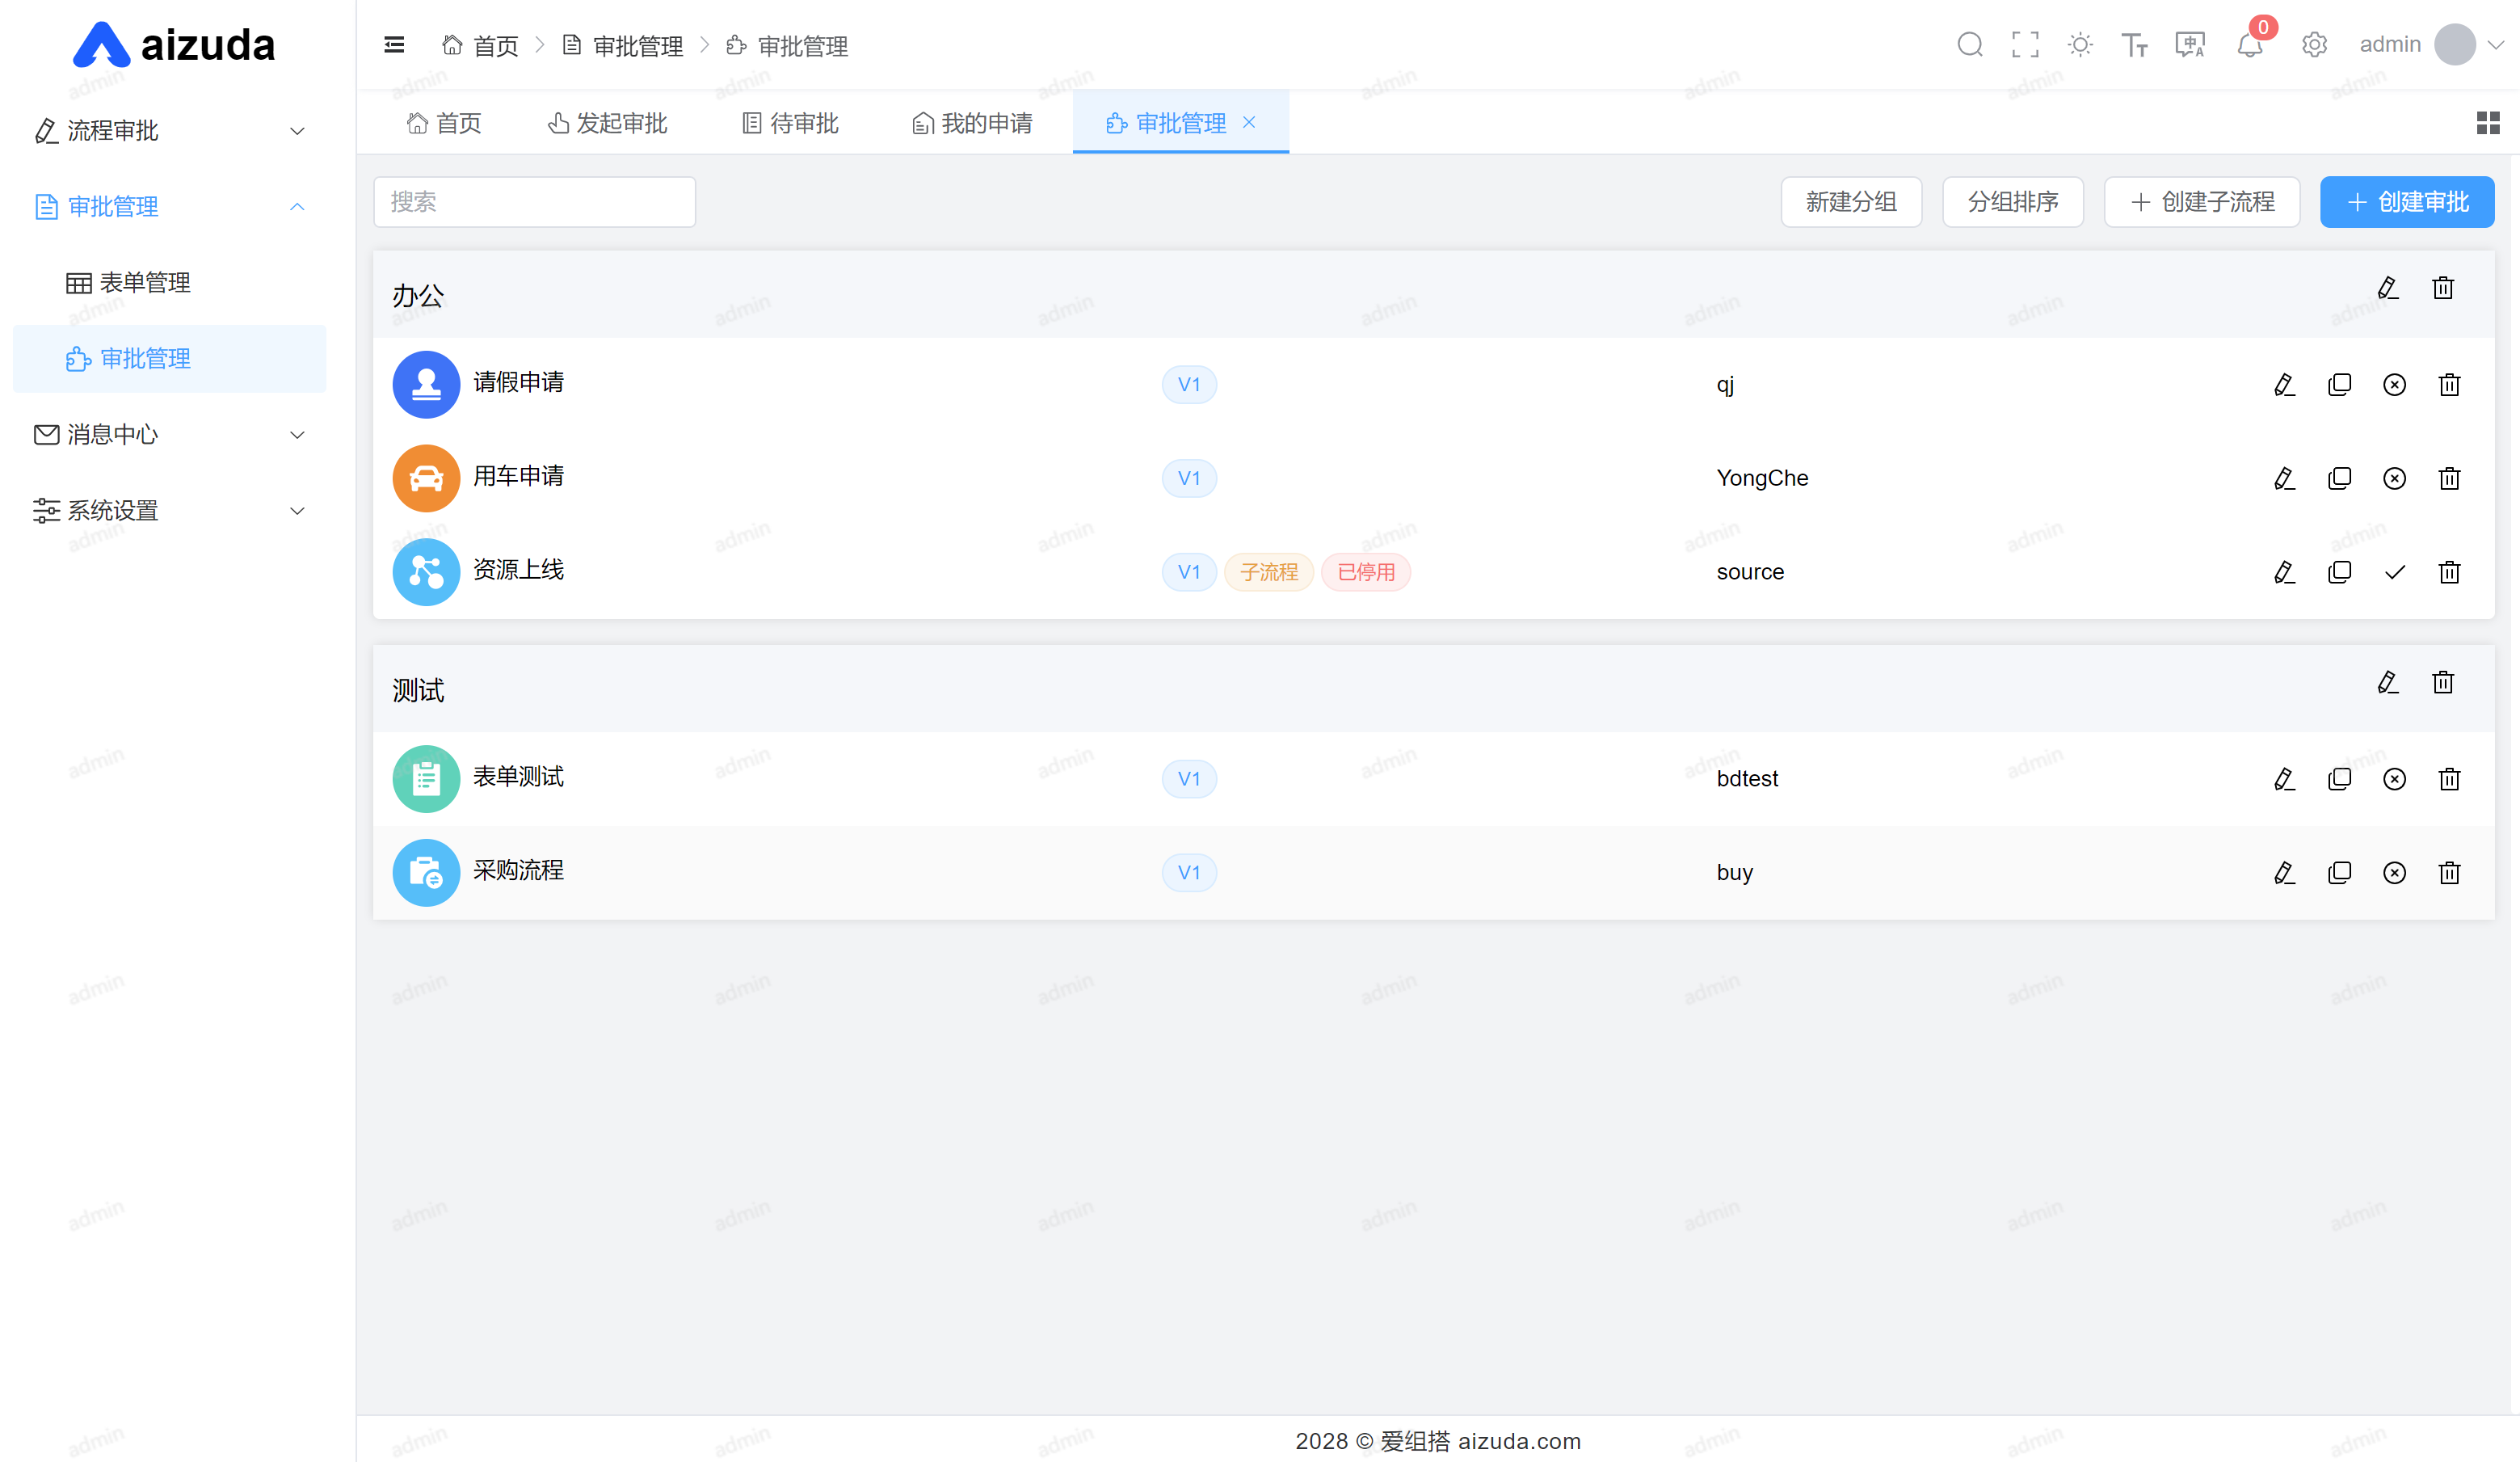The image size is (2520, 1462).
Task: Delete the 请假申请 process
Action: point(2449,385)
